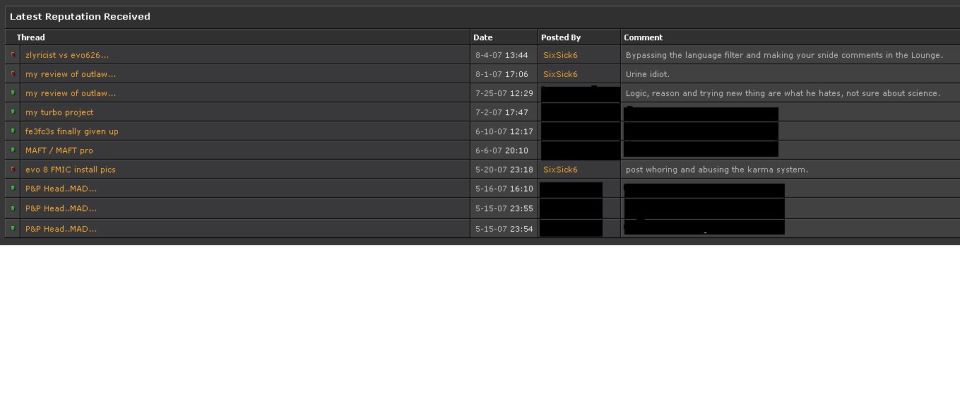Select the date '5-15-07 23:55'
The height and width of the screenshot is (409, 960).
pyautogui.click(x=504, y=208)
